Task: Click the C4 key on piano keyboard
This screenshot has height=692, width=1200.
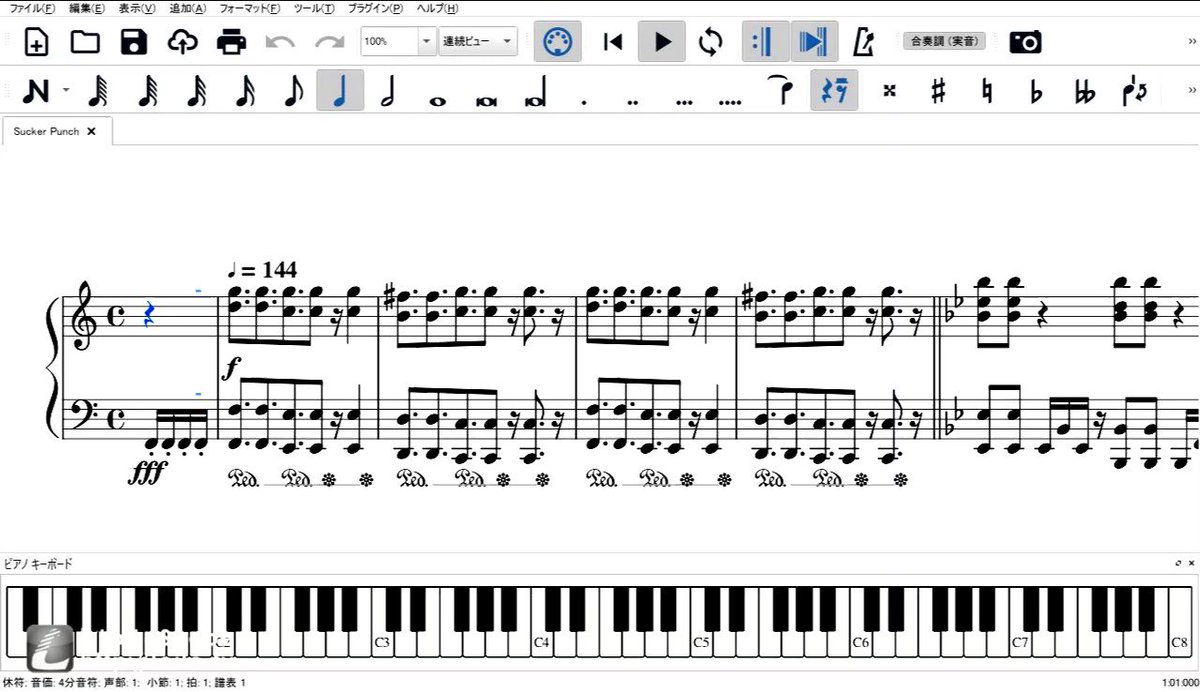Action: pos(541,621)
